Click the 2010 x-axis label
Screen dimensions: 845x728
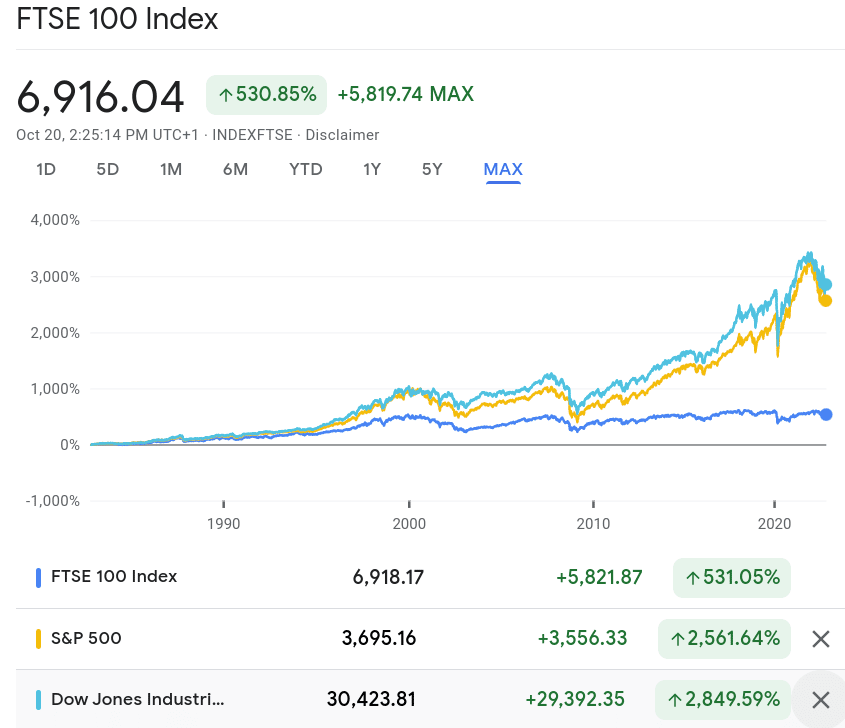[x=593, y=524]
